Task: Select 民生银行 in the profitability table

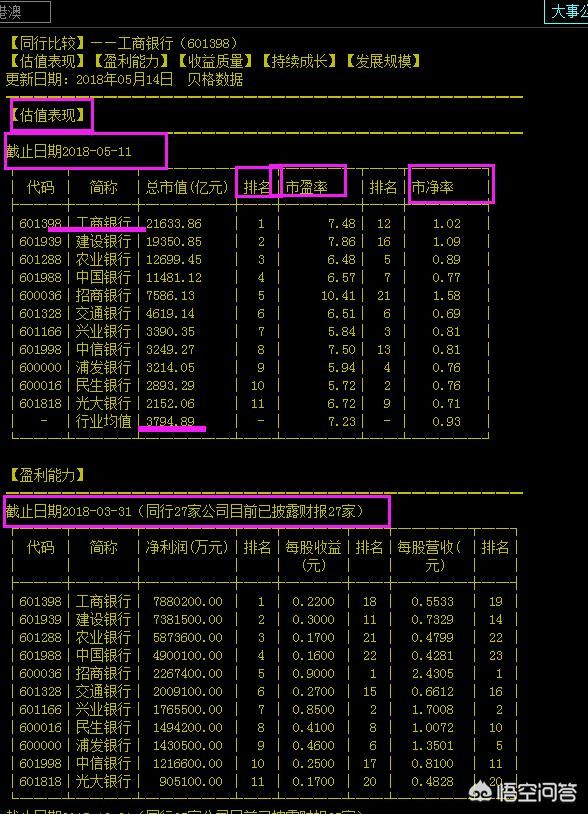Action: 103,727
